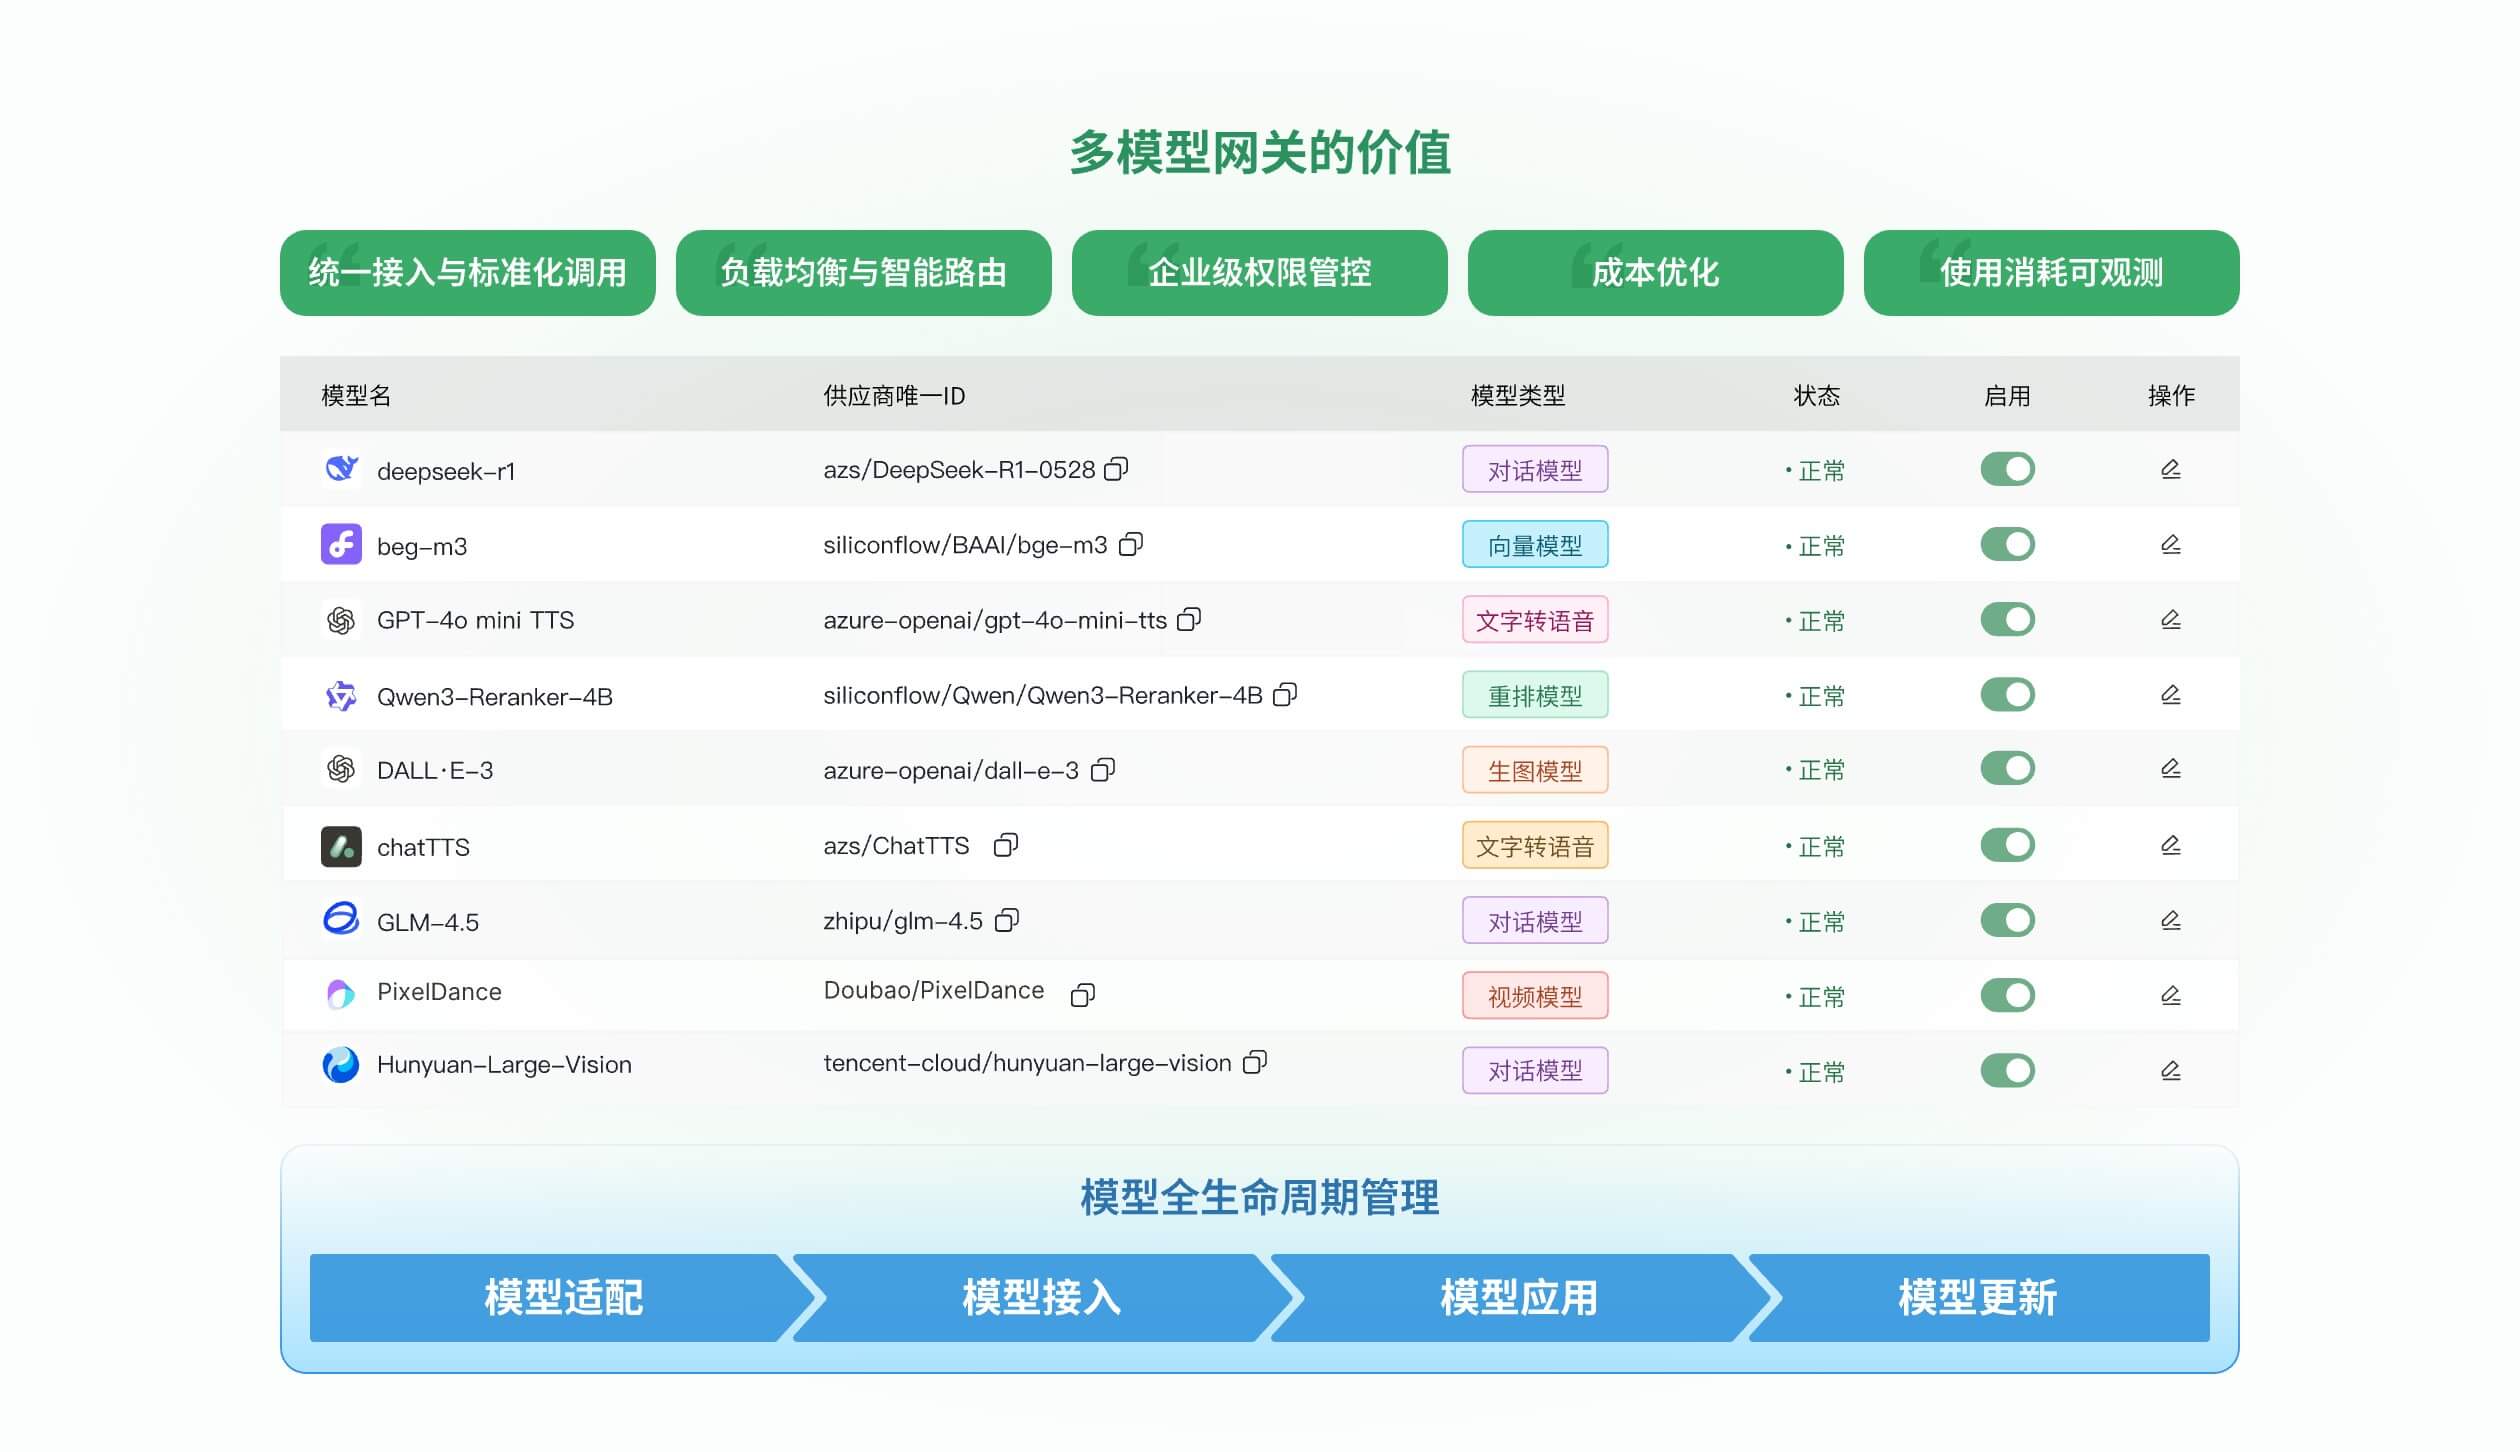Click the 向量模型 type tag
Screen dimensions: 2520x1452
click(1534, 545)
